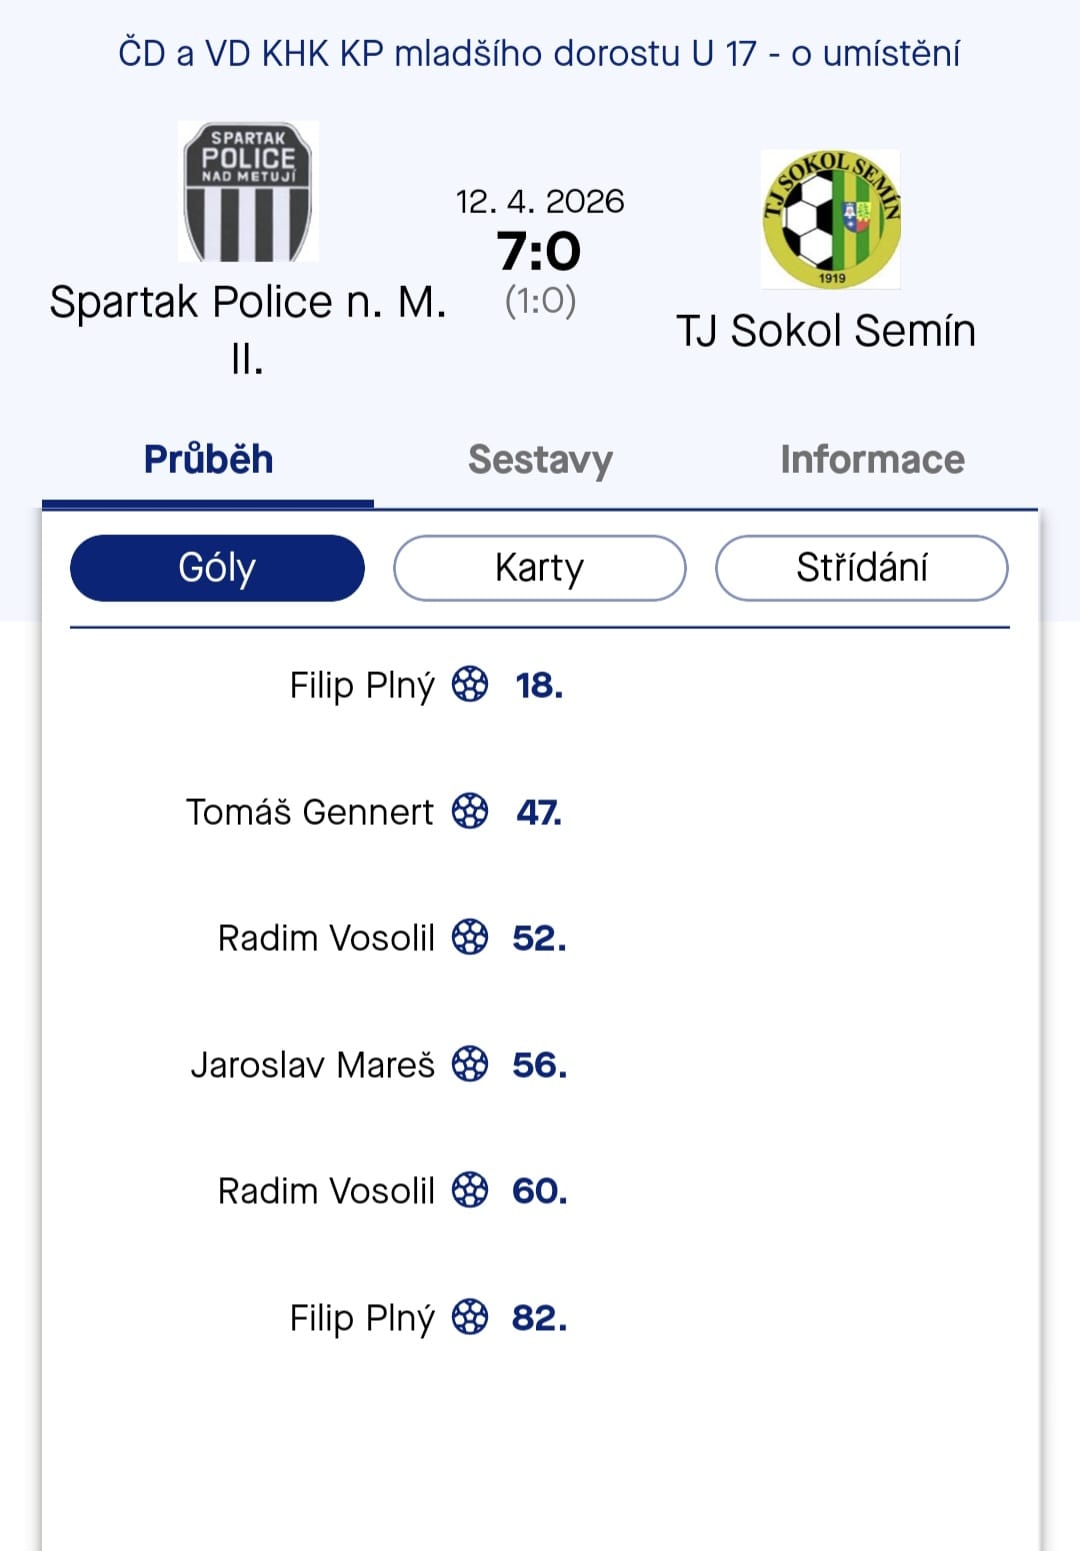Click goal ball icon at 60th minute
This screenshot has width=1080, height=1551.
click(x=470, y=1191)
